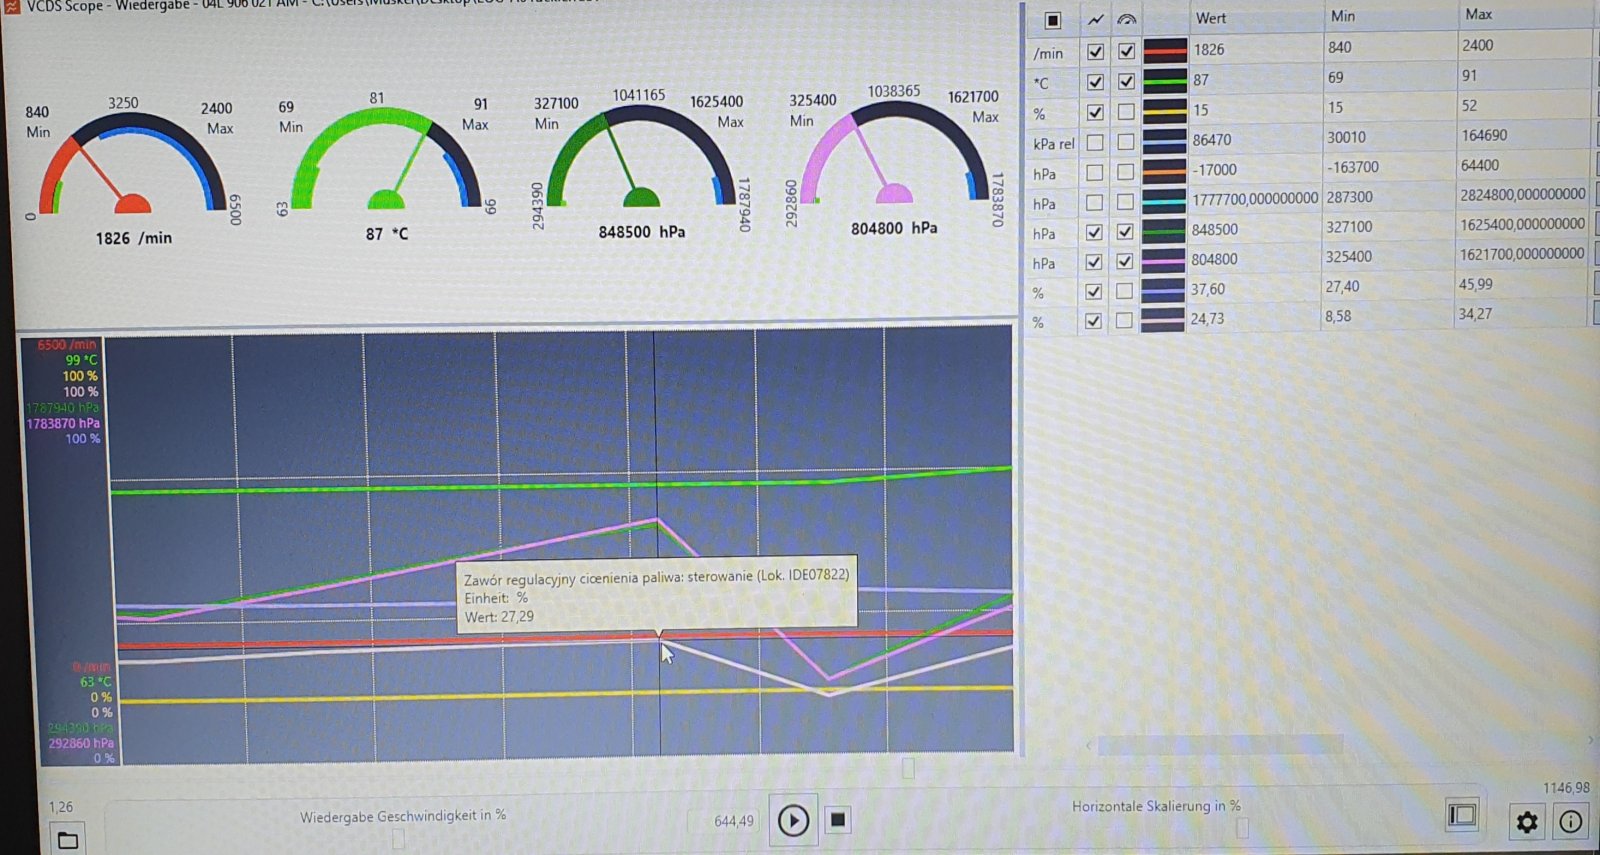Toggle the side panel layout icon

pyautogui.click(x=1462, y=815)
